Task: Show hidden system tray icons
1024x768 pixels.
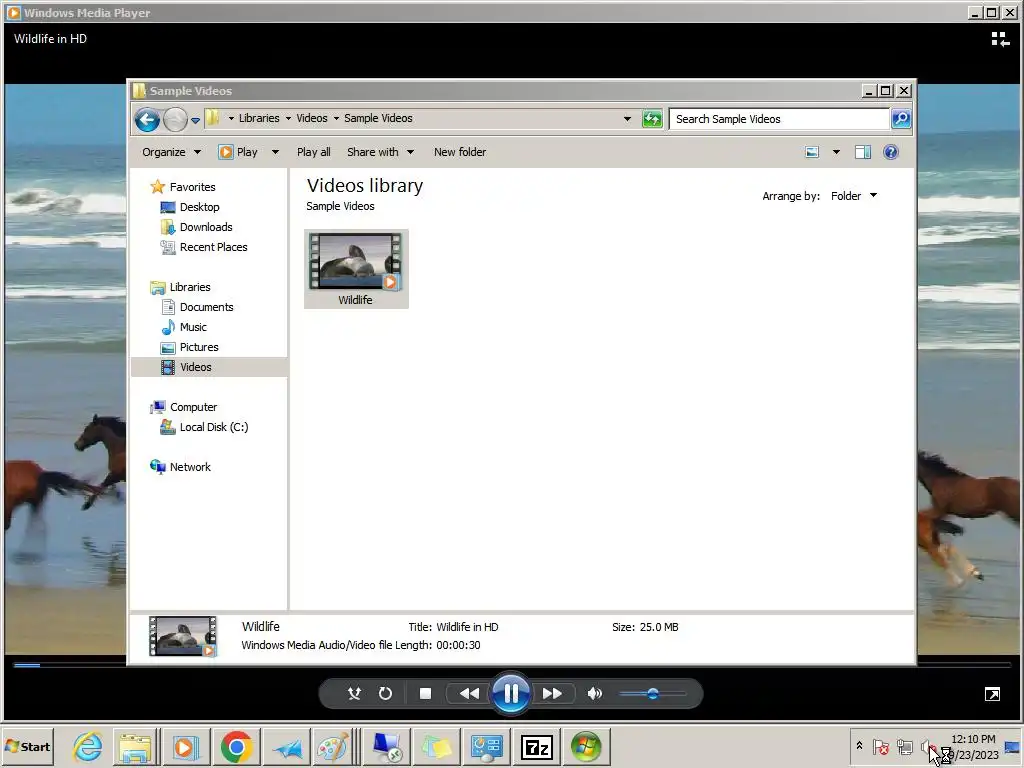Action: point(859,746)
